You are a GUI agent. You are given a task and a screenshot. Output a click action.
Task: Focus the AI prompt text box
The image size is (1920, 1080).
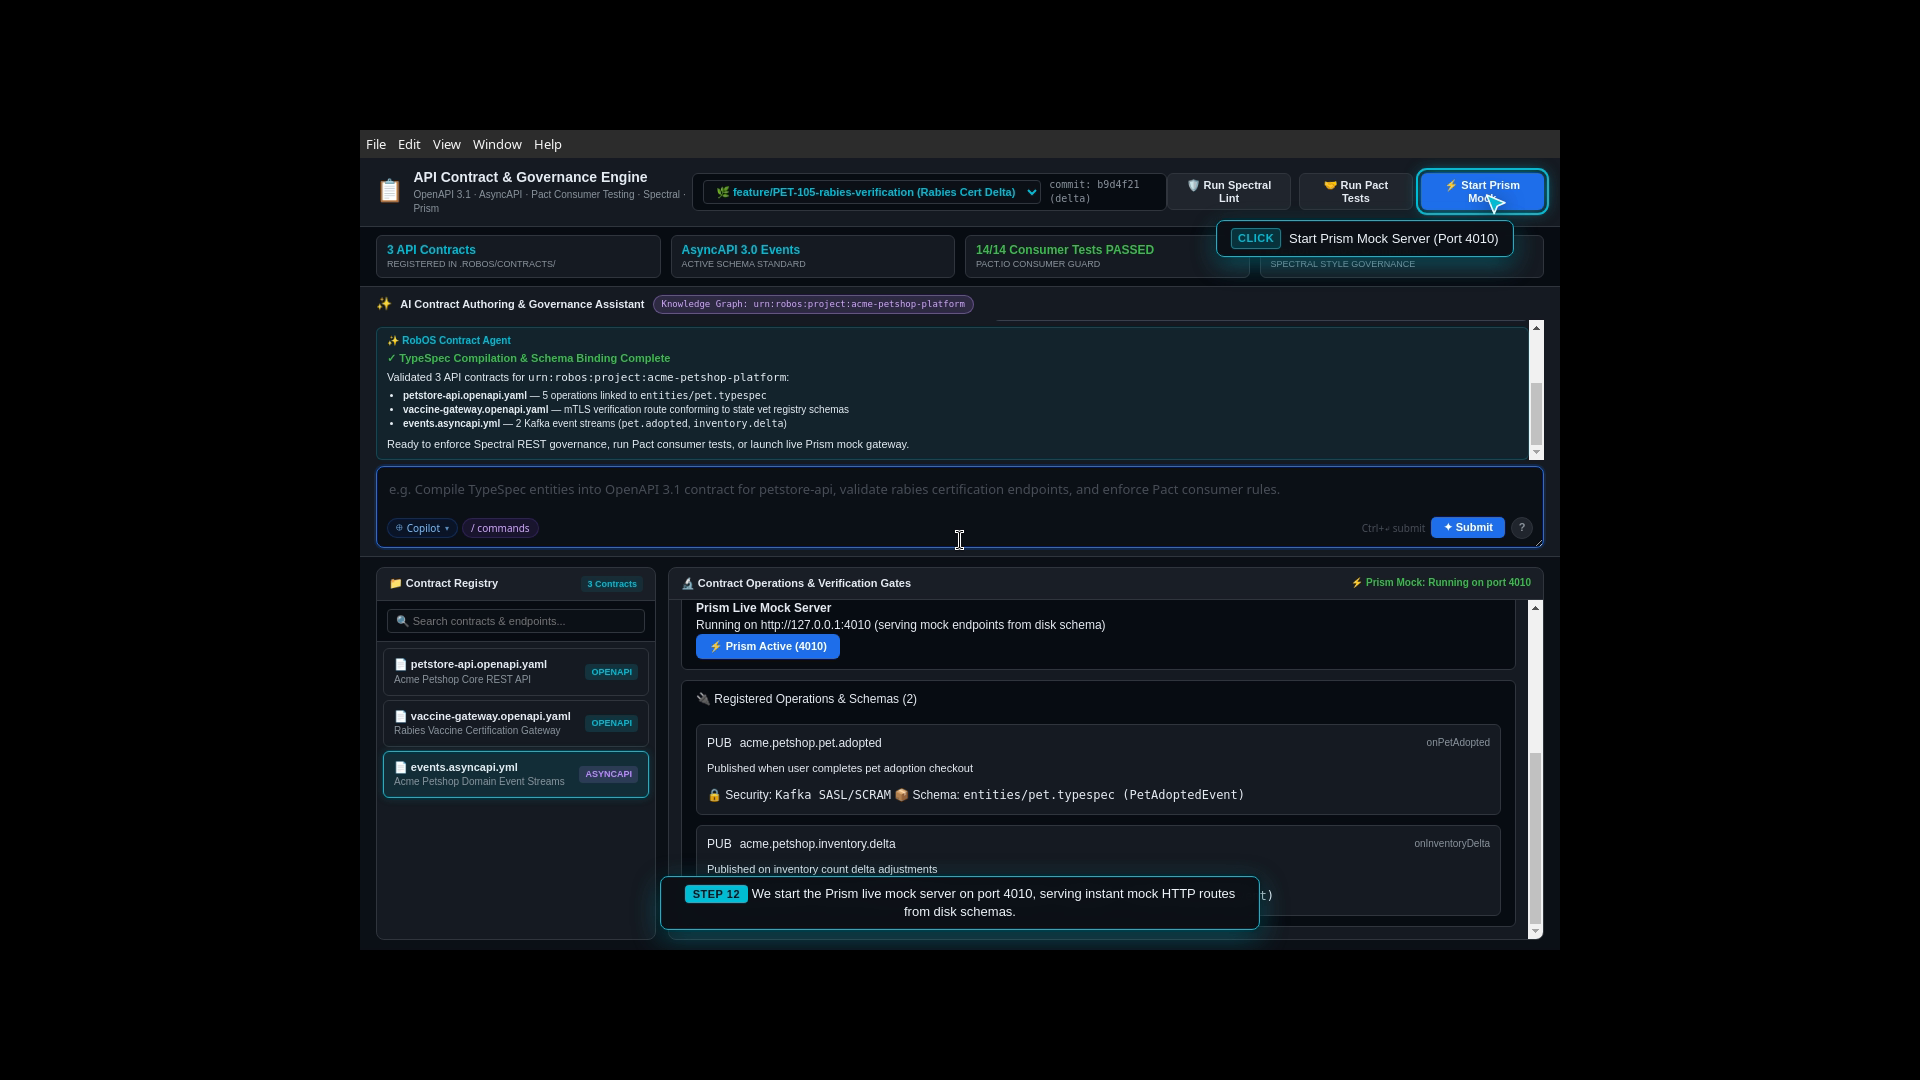pyautogui.click(x=959, y=490)
